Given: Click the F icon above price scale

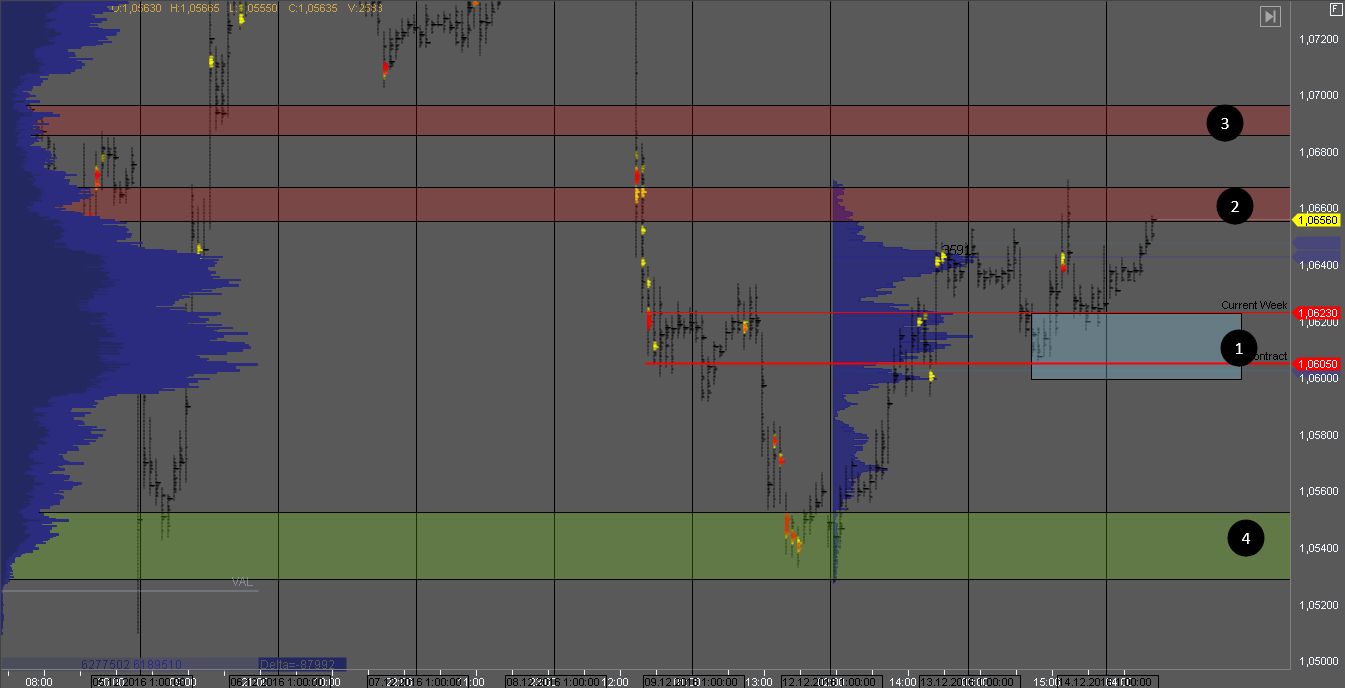Looking at the screenshot, I should (x=1334, y=8).
